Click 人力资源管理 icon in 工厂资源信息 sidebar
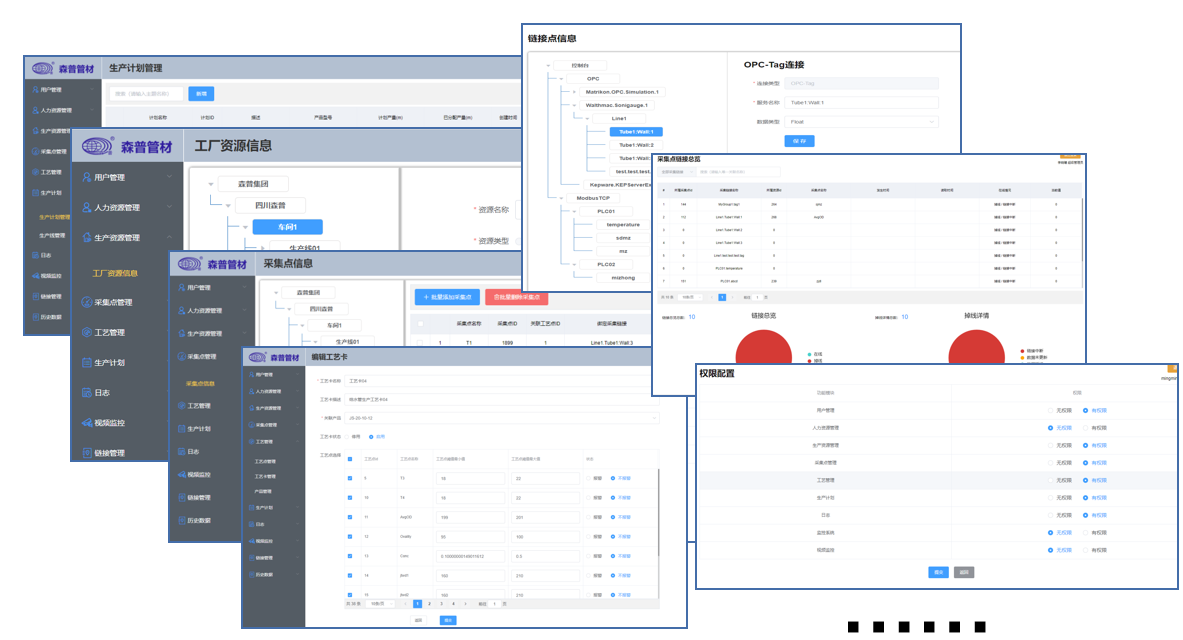 click(87, 208)
